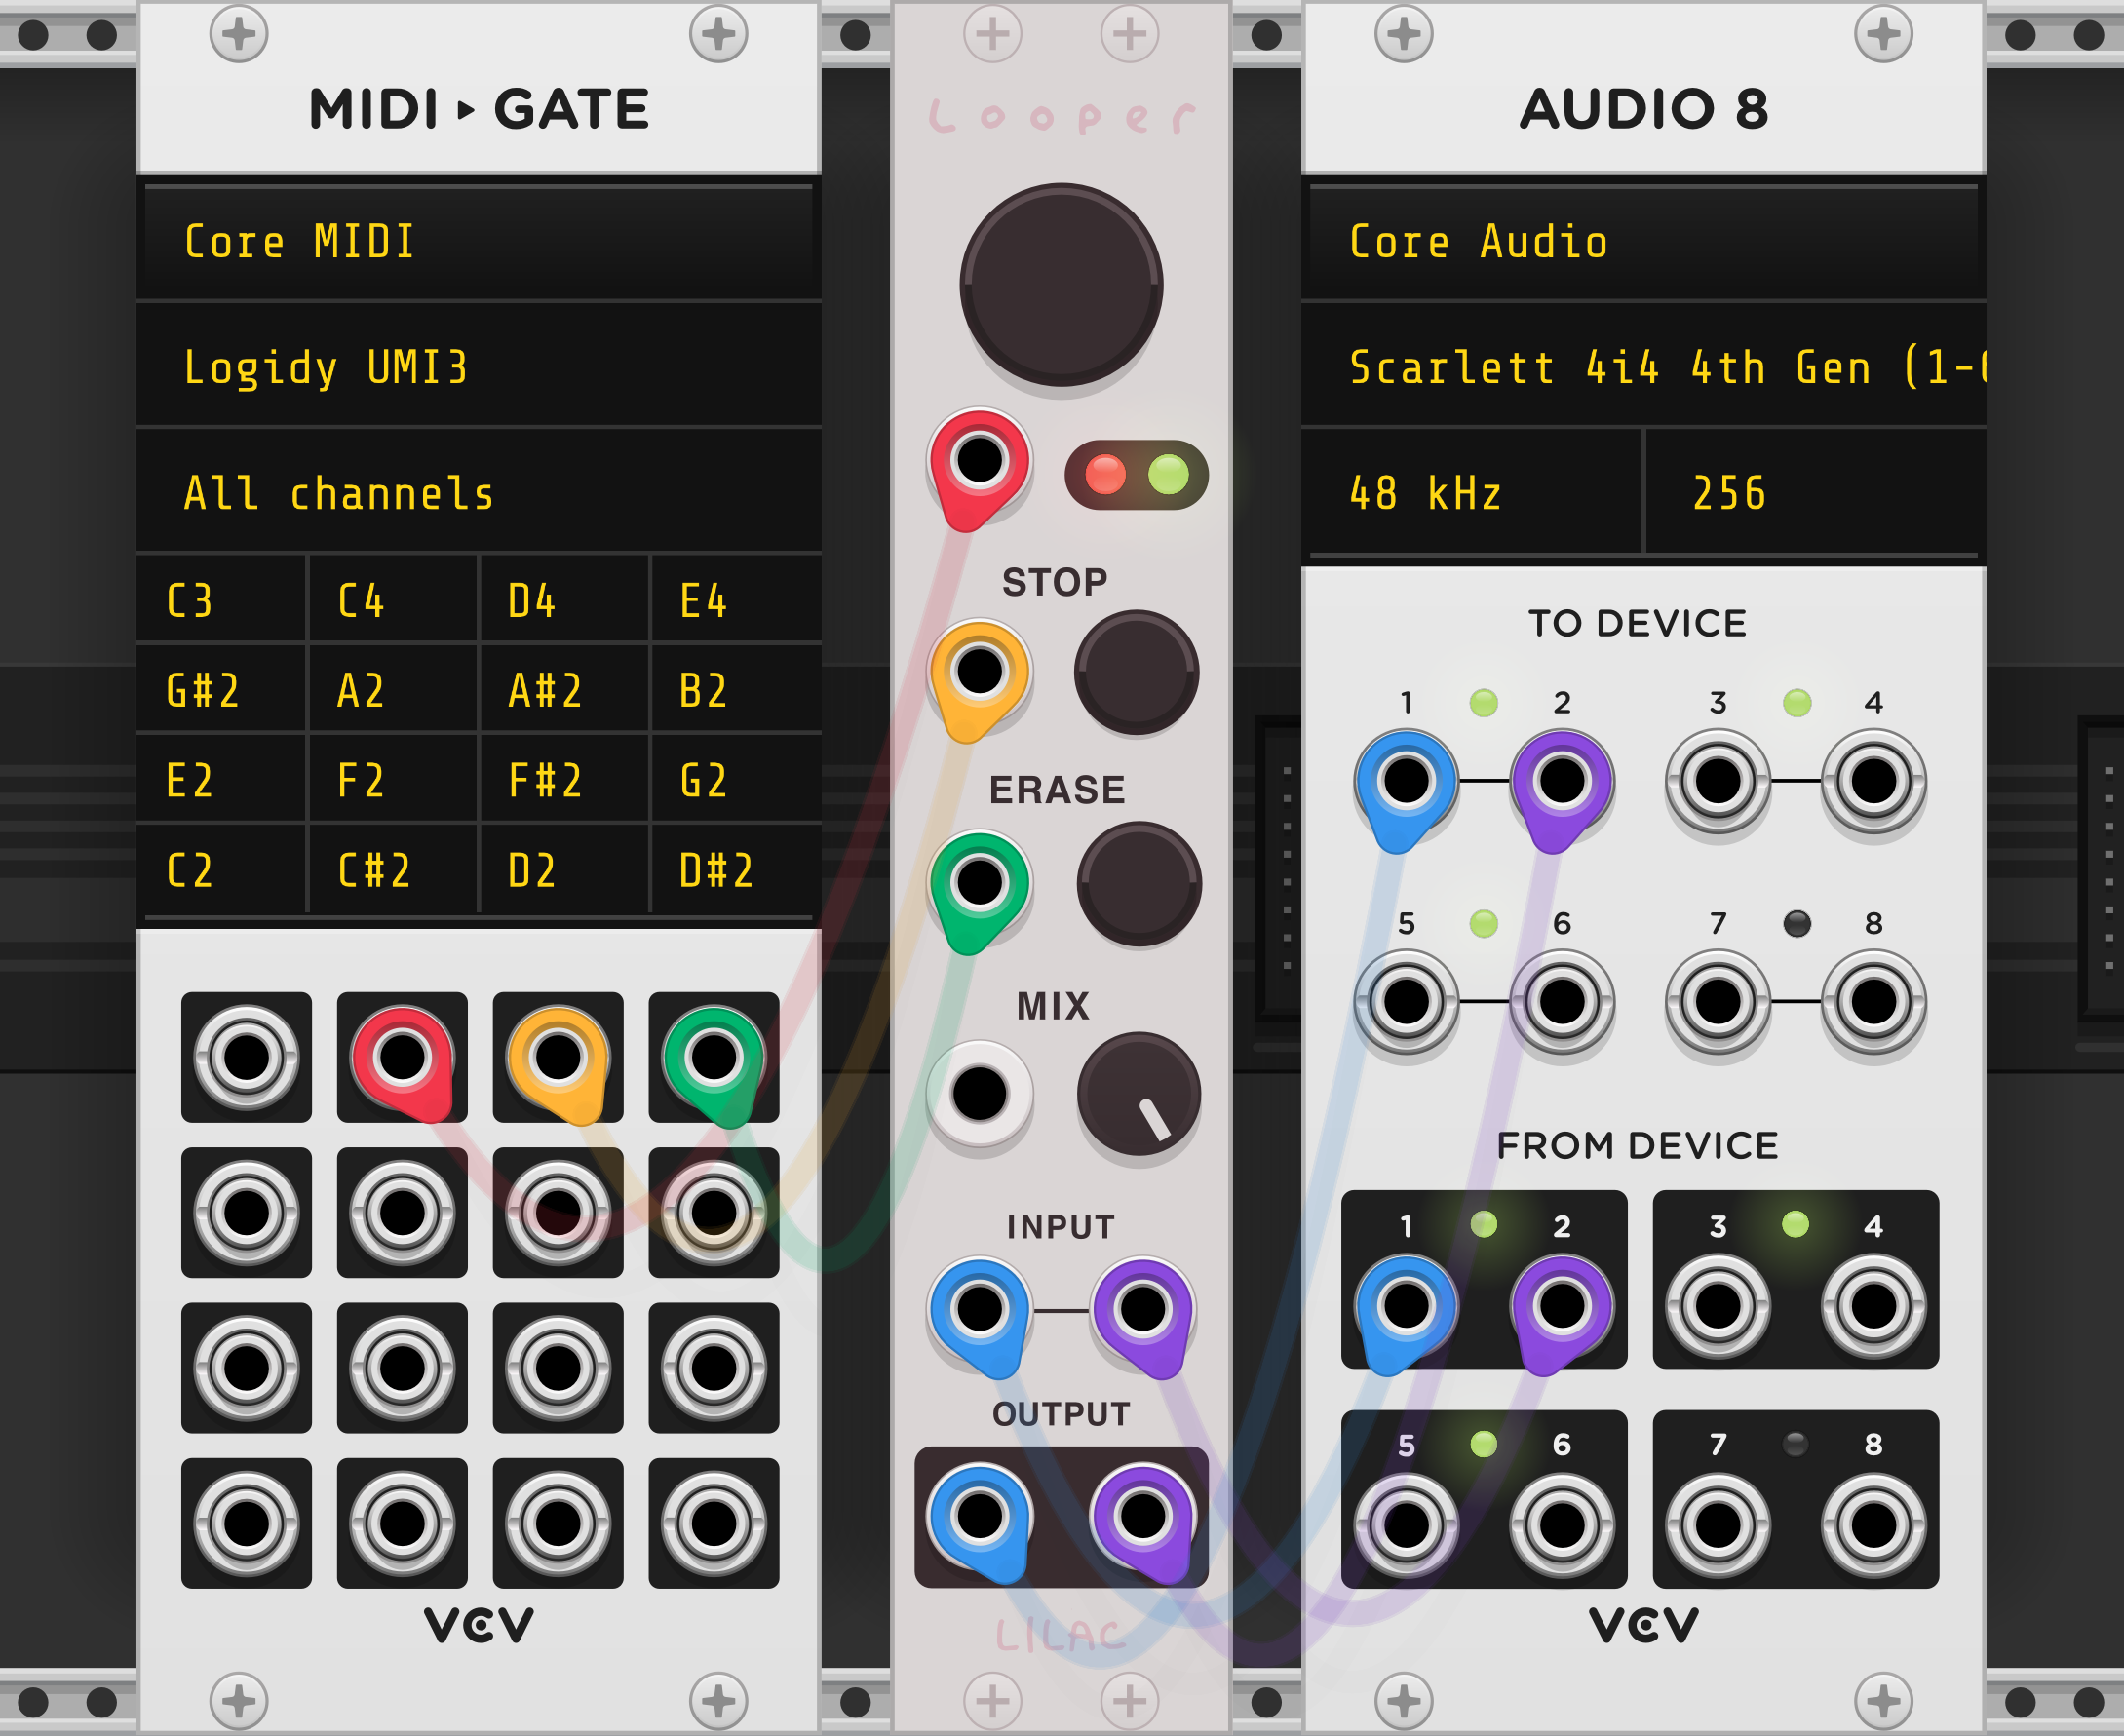Click the Looper STOP button
This screenshot has width=2124, height=1736.
1136,672
